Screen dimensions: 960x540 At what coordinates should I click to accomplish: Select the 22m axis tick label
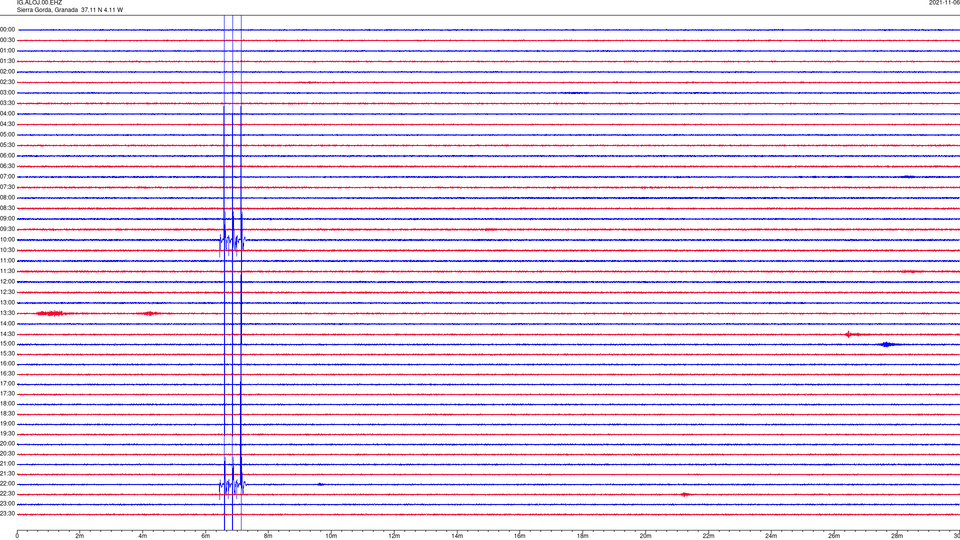pyautogui.click(x=708, y=536)
